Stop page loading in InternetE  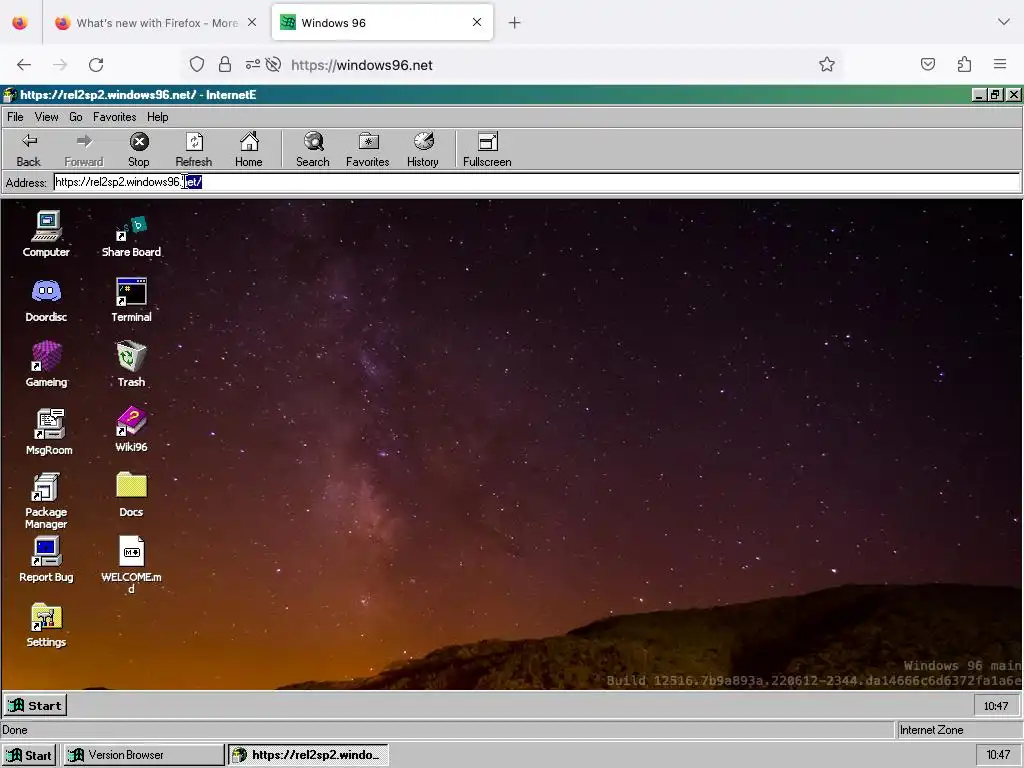138,150
